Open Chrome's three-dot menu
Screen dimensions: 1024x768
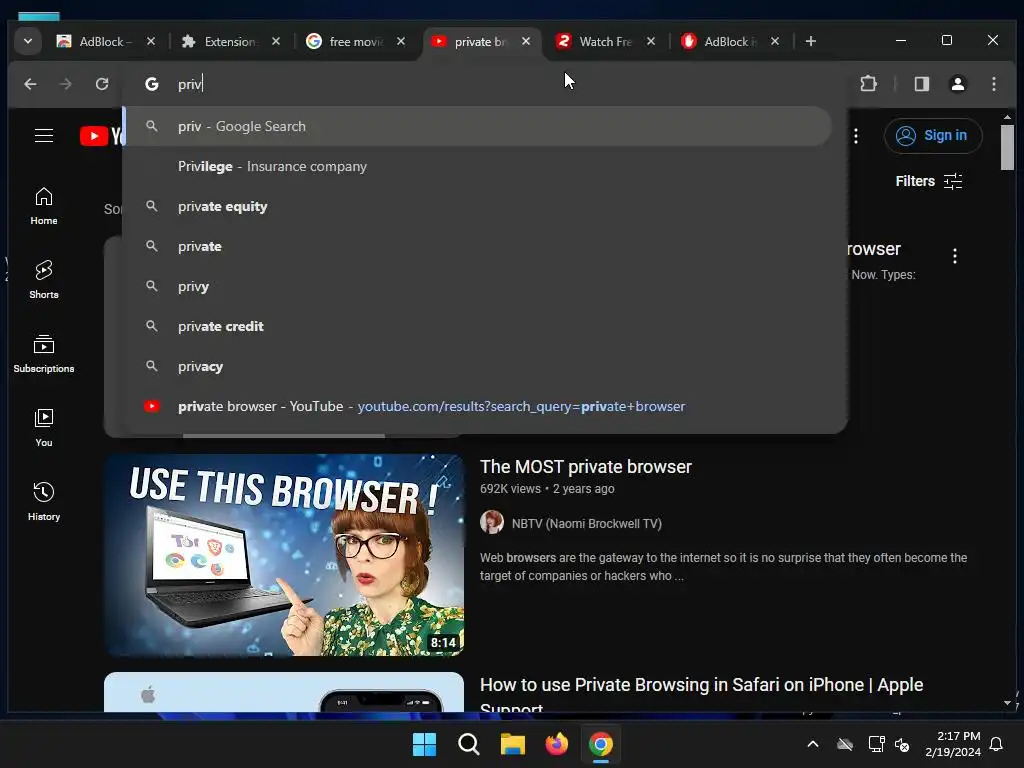[x=993, y=84]
